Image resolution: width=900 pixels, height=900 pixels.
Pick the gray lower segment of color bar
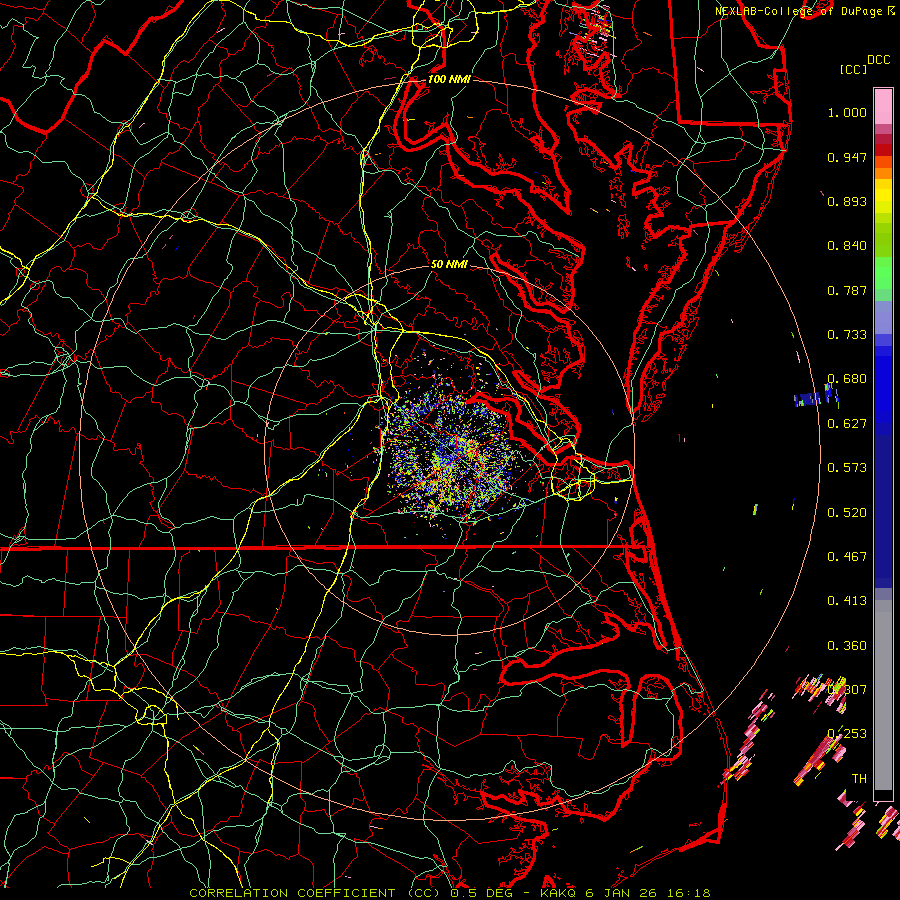[883, 695]
